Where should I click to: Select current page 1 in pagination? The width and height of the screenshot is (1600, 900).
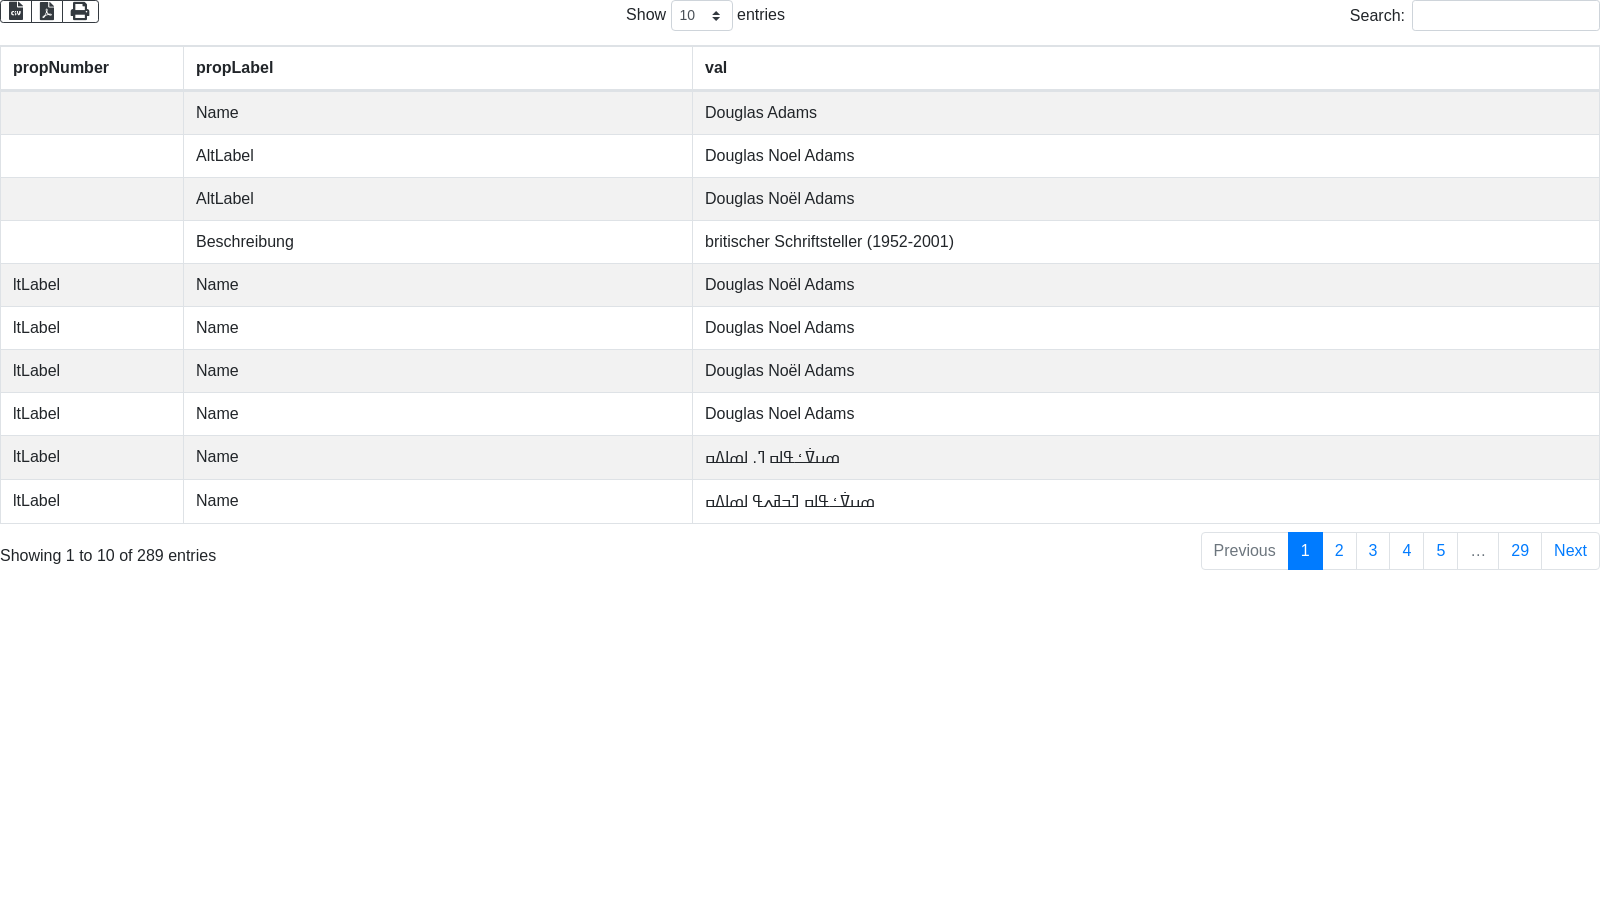[1305, 551]
